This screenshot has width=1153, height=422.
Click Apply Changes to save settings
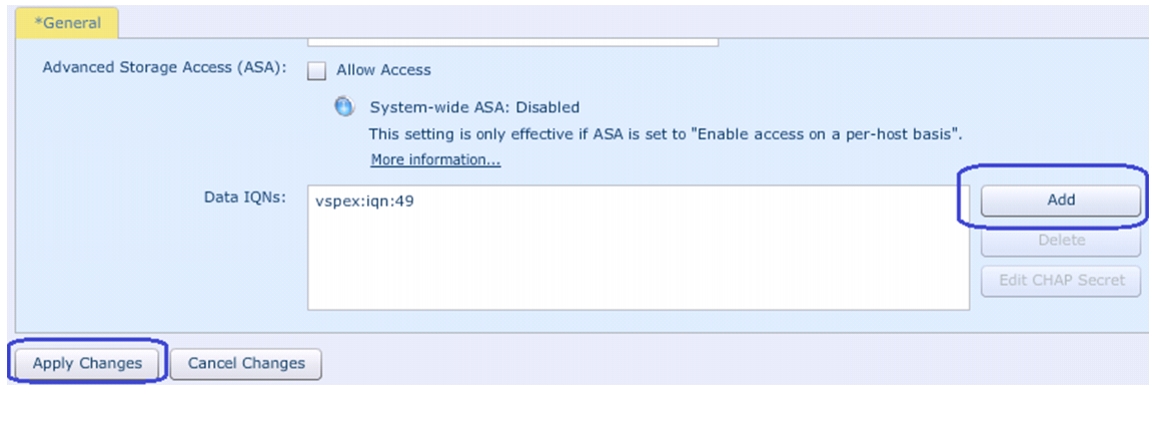(x=87, y=363)
